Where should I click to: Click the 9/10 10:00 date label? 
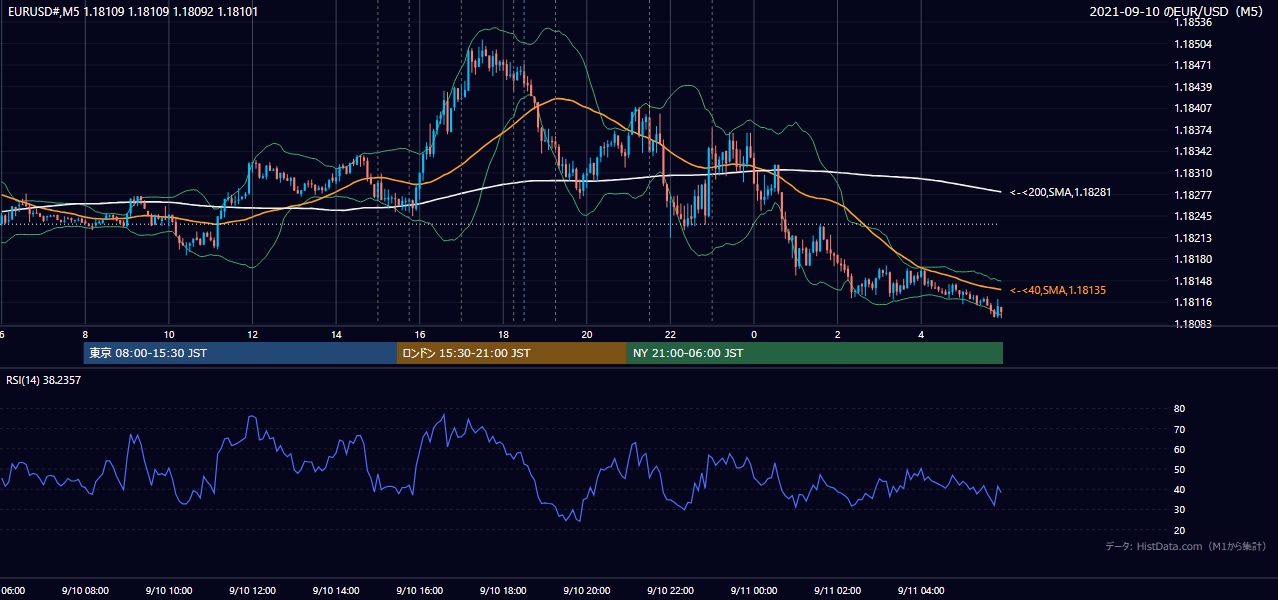tap(168, 591)
